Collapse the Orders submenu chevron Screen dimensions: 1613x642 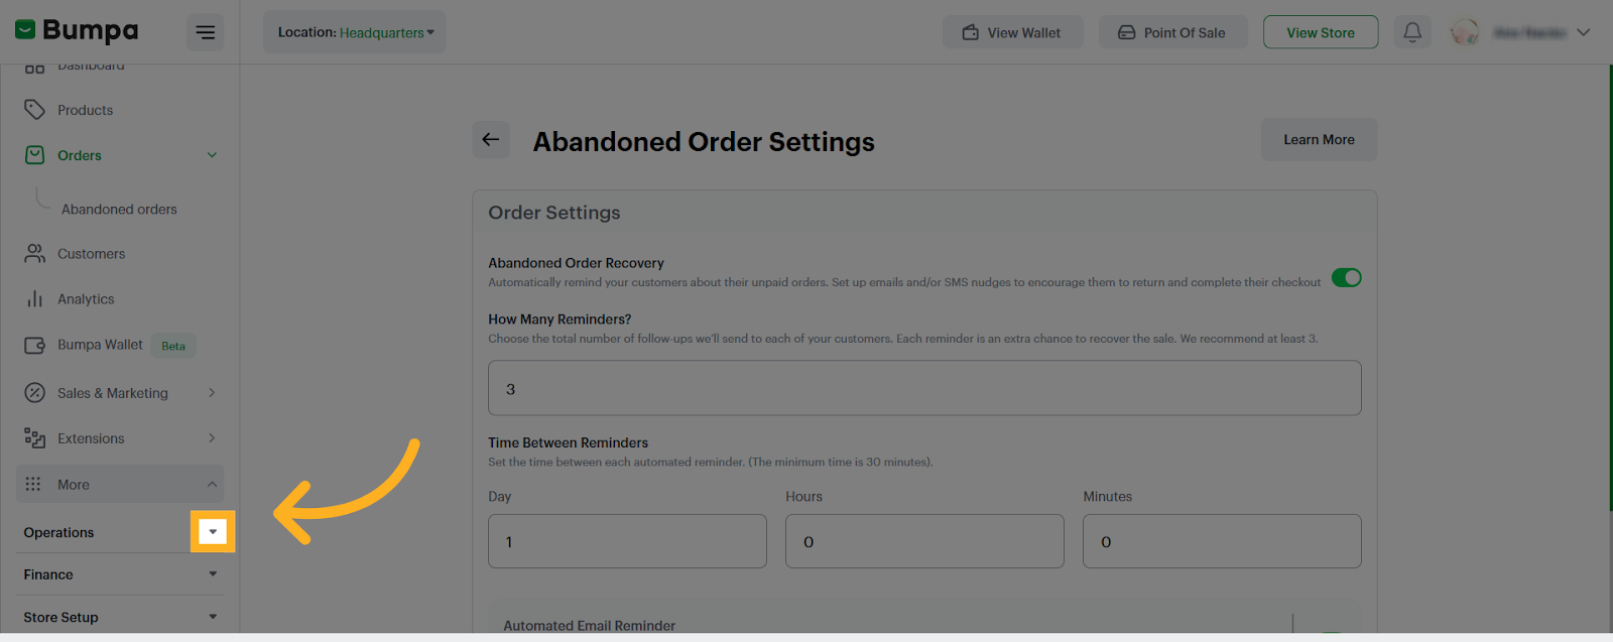tap(212, 155)
